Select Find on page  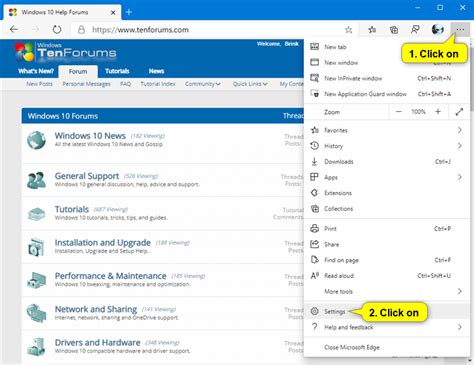(387, 260)
